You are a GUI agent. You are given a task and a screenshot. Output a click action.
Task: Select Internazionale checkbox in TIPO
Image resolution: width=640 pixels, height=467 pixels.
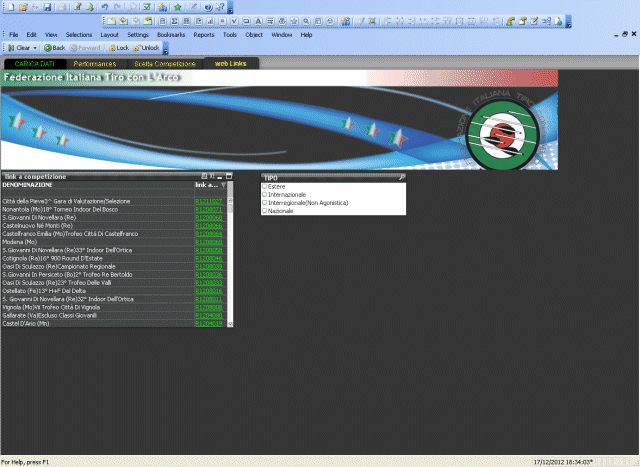[264, 194]
